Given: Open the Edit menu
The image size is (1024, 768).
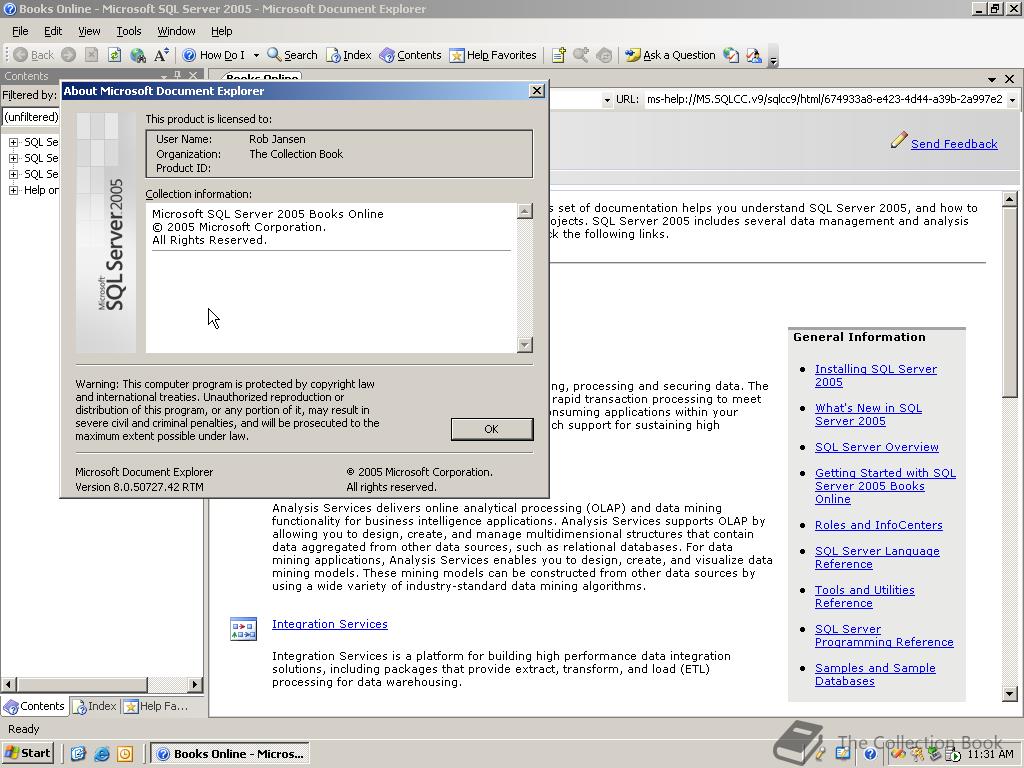Looking at the screenshot, I should pyautogui.click(x=53, y=31).
